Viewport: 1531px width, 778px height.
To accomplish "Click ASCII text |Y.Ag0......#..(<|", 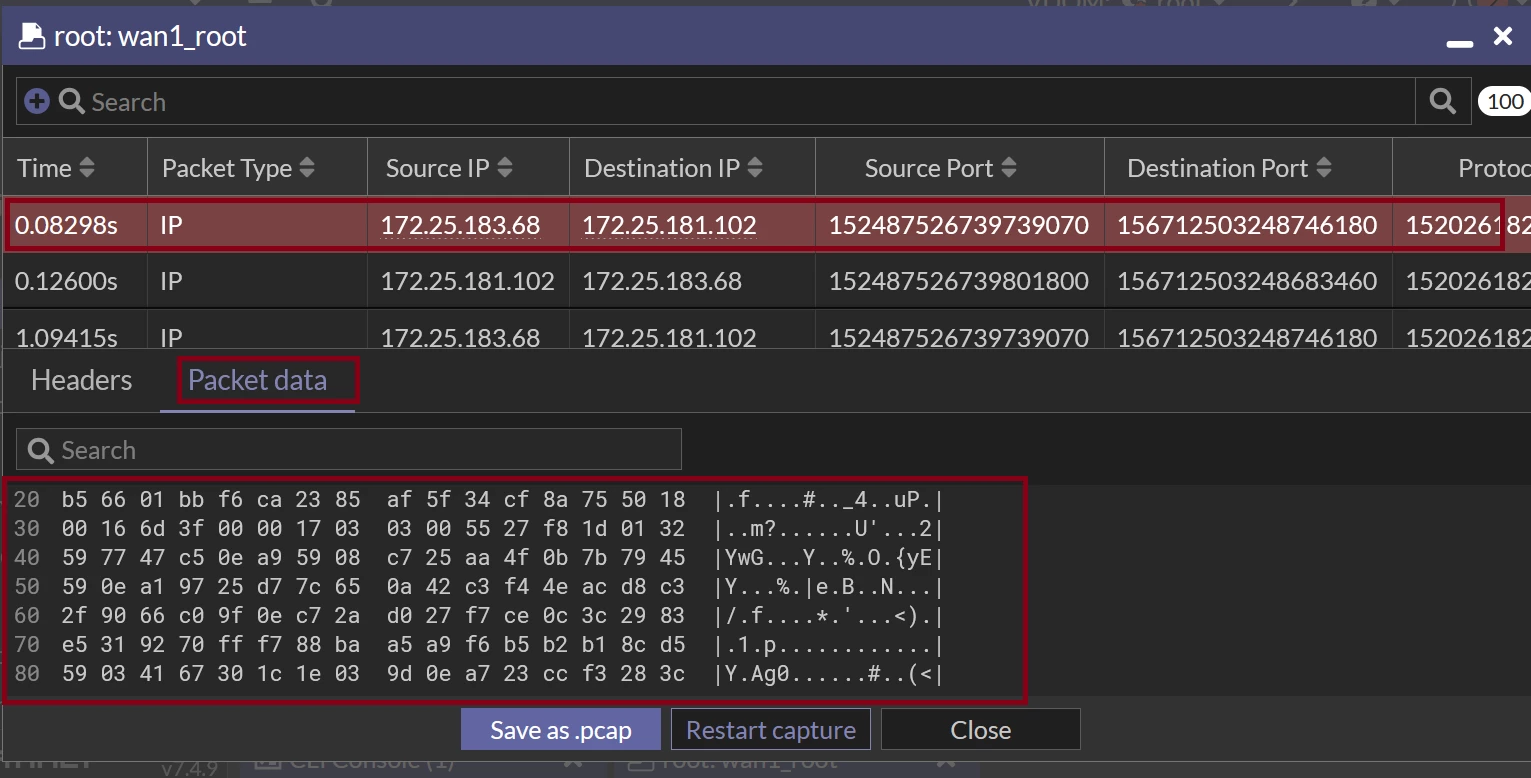I will click(829, 674).
